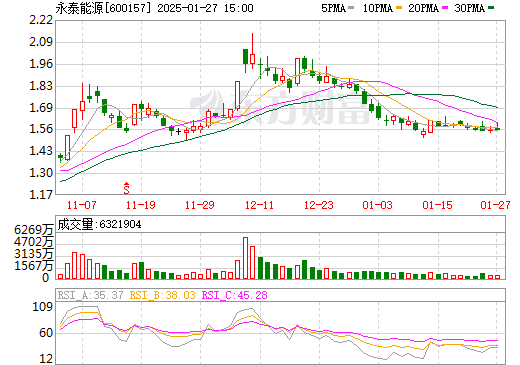The width and height of the screenshot is (520, 365).
Task: Click the red S signal marker
Action: coord(126,188)
